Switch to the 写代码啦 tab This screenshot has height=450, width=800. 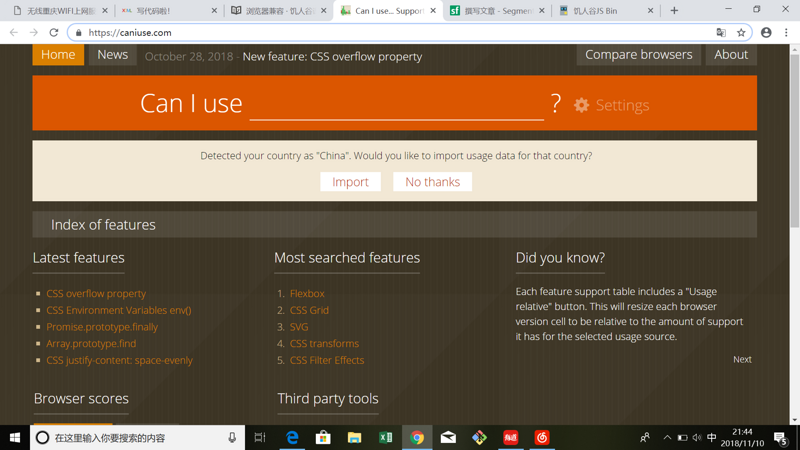169,11
